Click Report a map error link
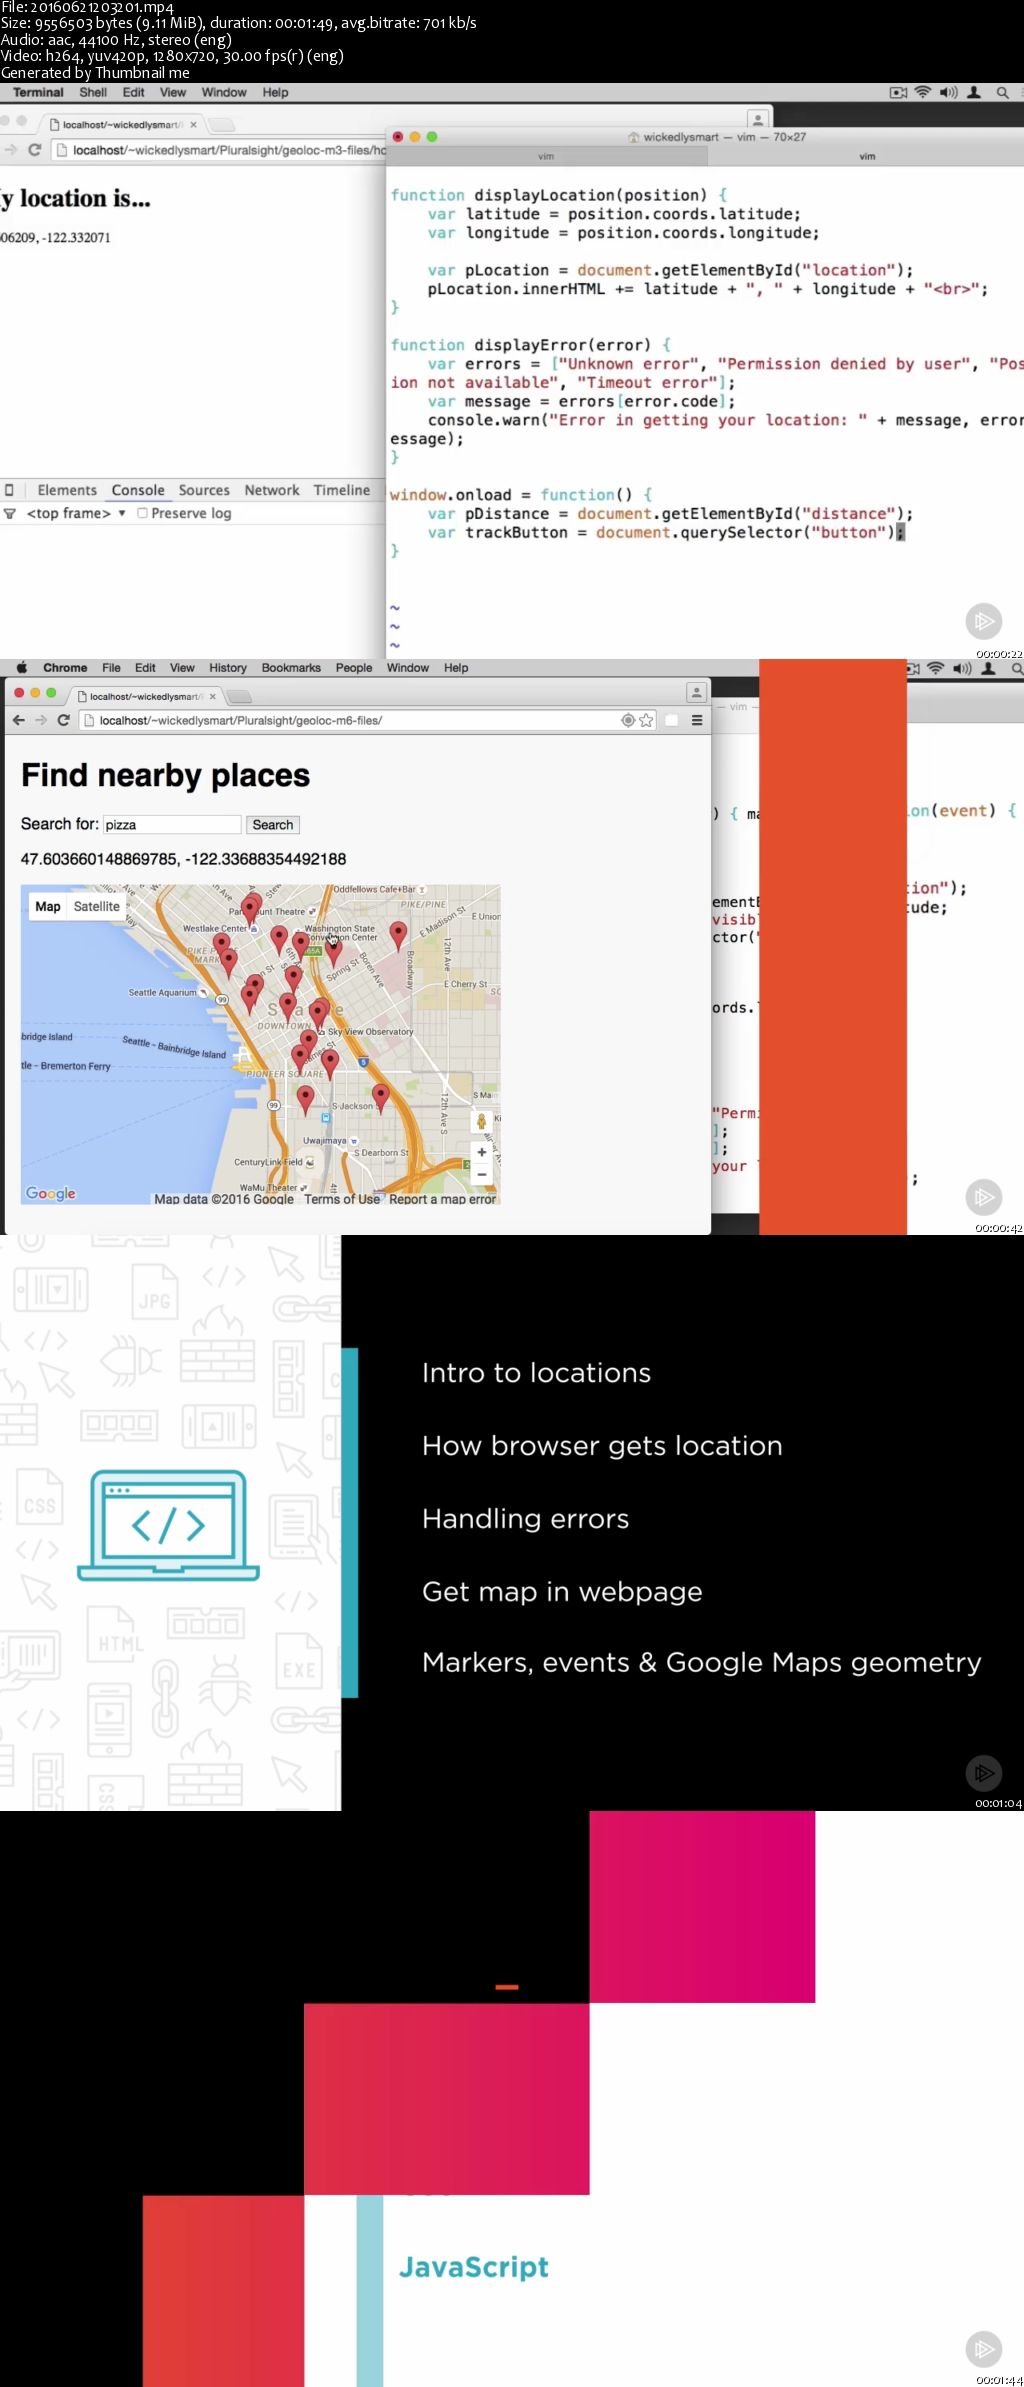The image size is (1024, 2387). click(442, 1199)
